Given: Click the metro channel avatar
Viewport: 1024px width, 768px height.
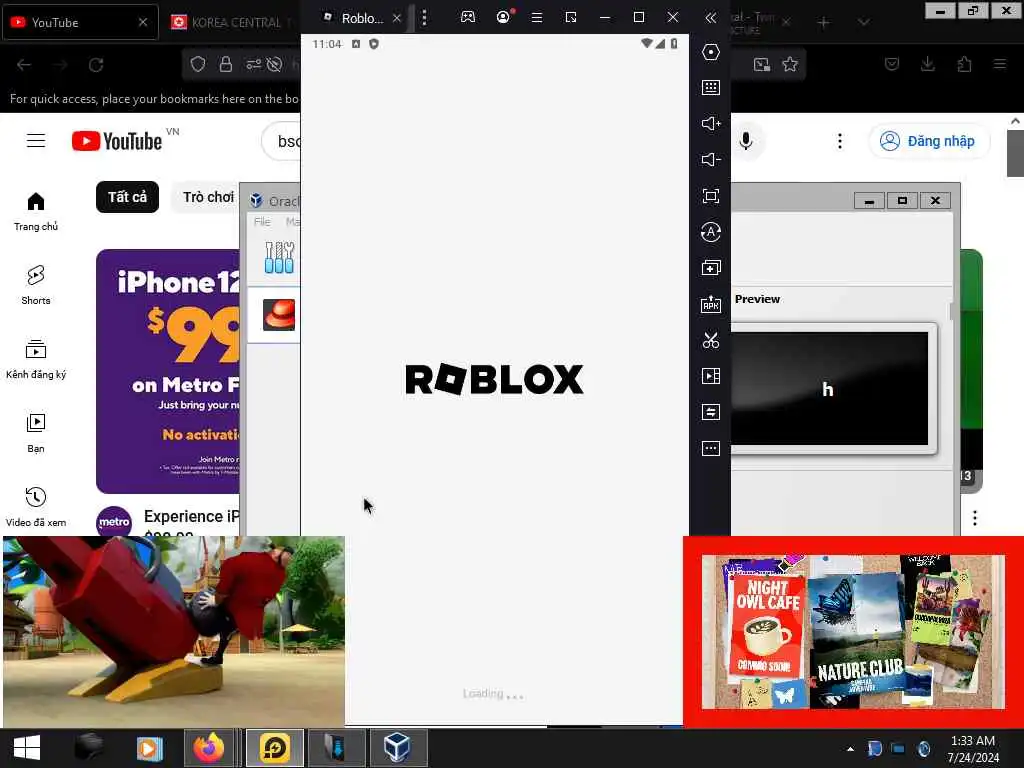Looking at the screenshot, I should [114, 521].
